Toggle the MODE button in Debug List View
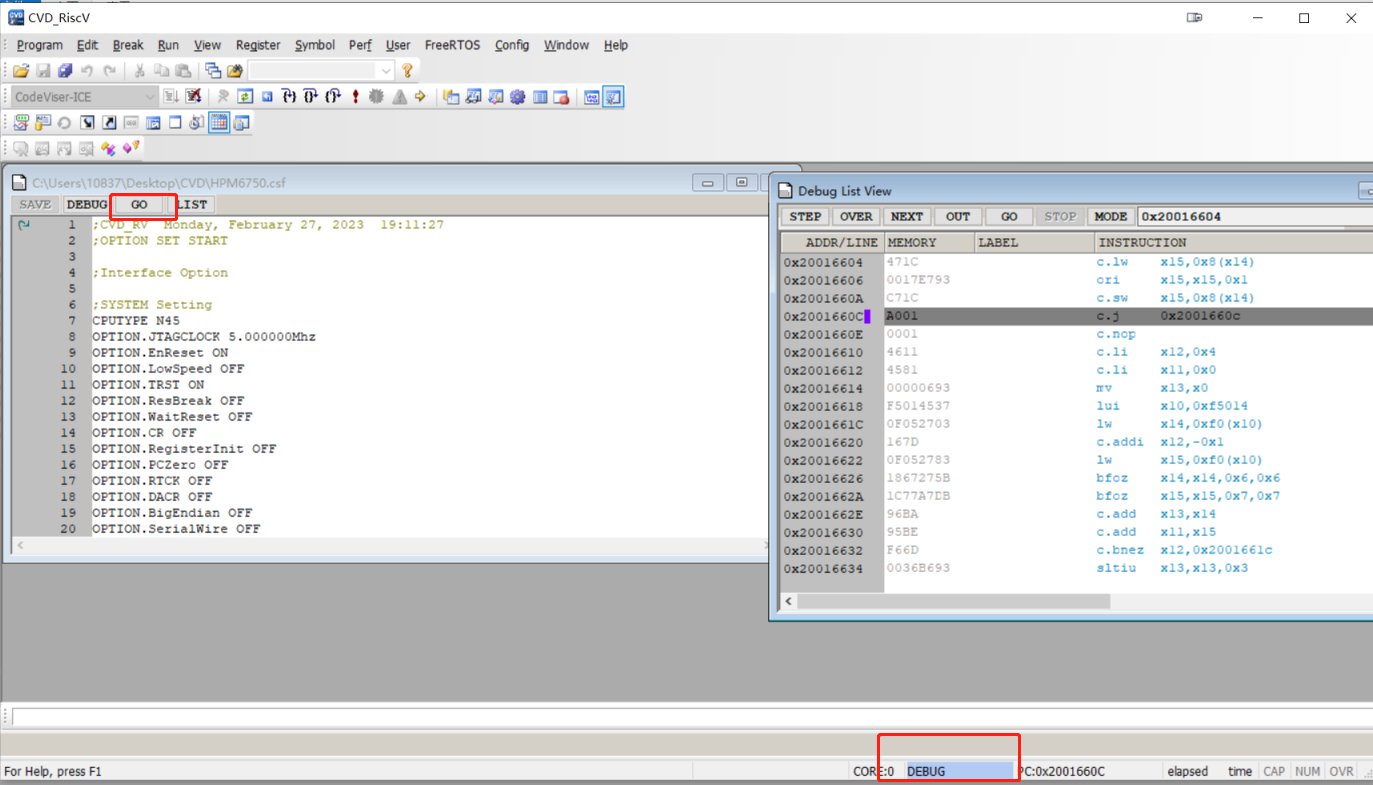Image resolution: width=1373 pixels, height=785 pixels. (x=1110, y=216)
